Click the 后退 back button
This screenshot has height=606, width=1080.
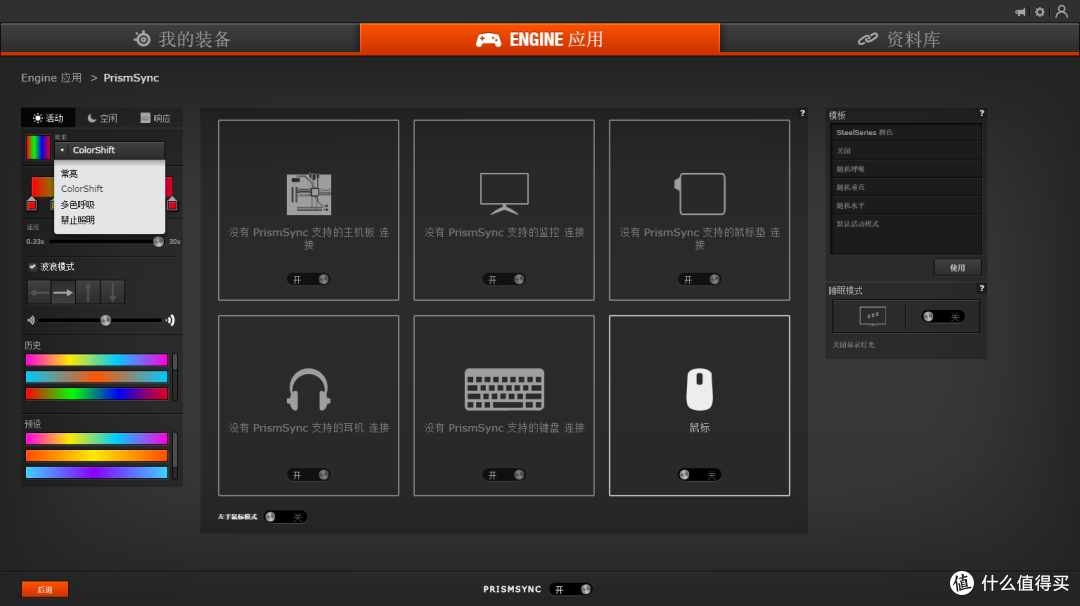tap(45, 589)
